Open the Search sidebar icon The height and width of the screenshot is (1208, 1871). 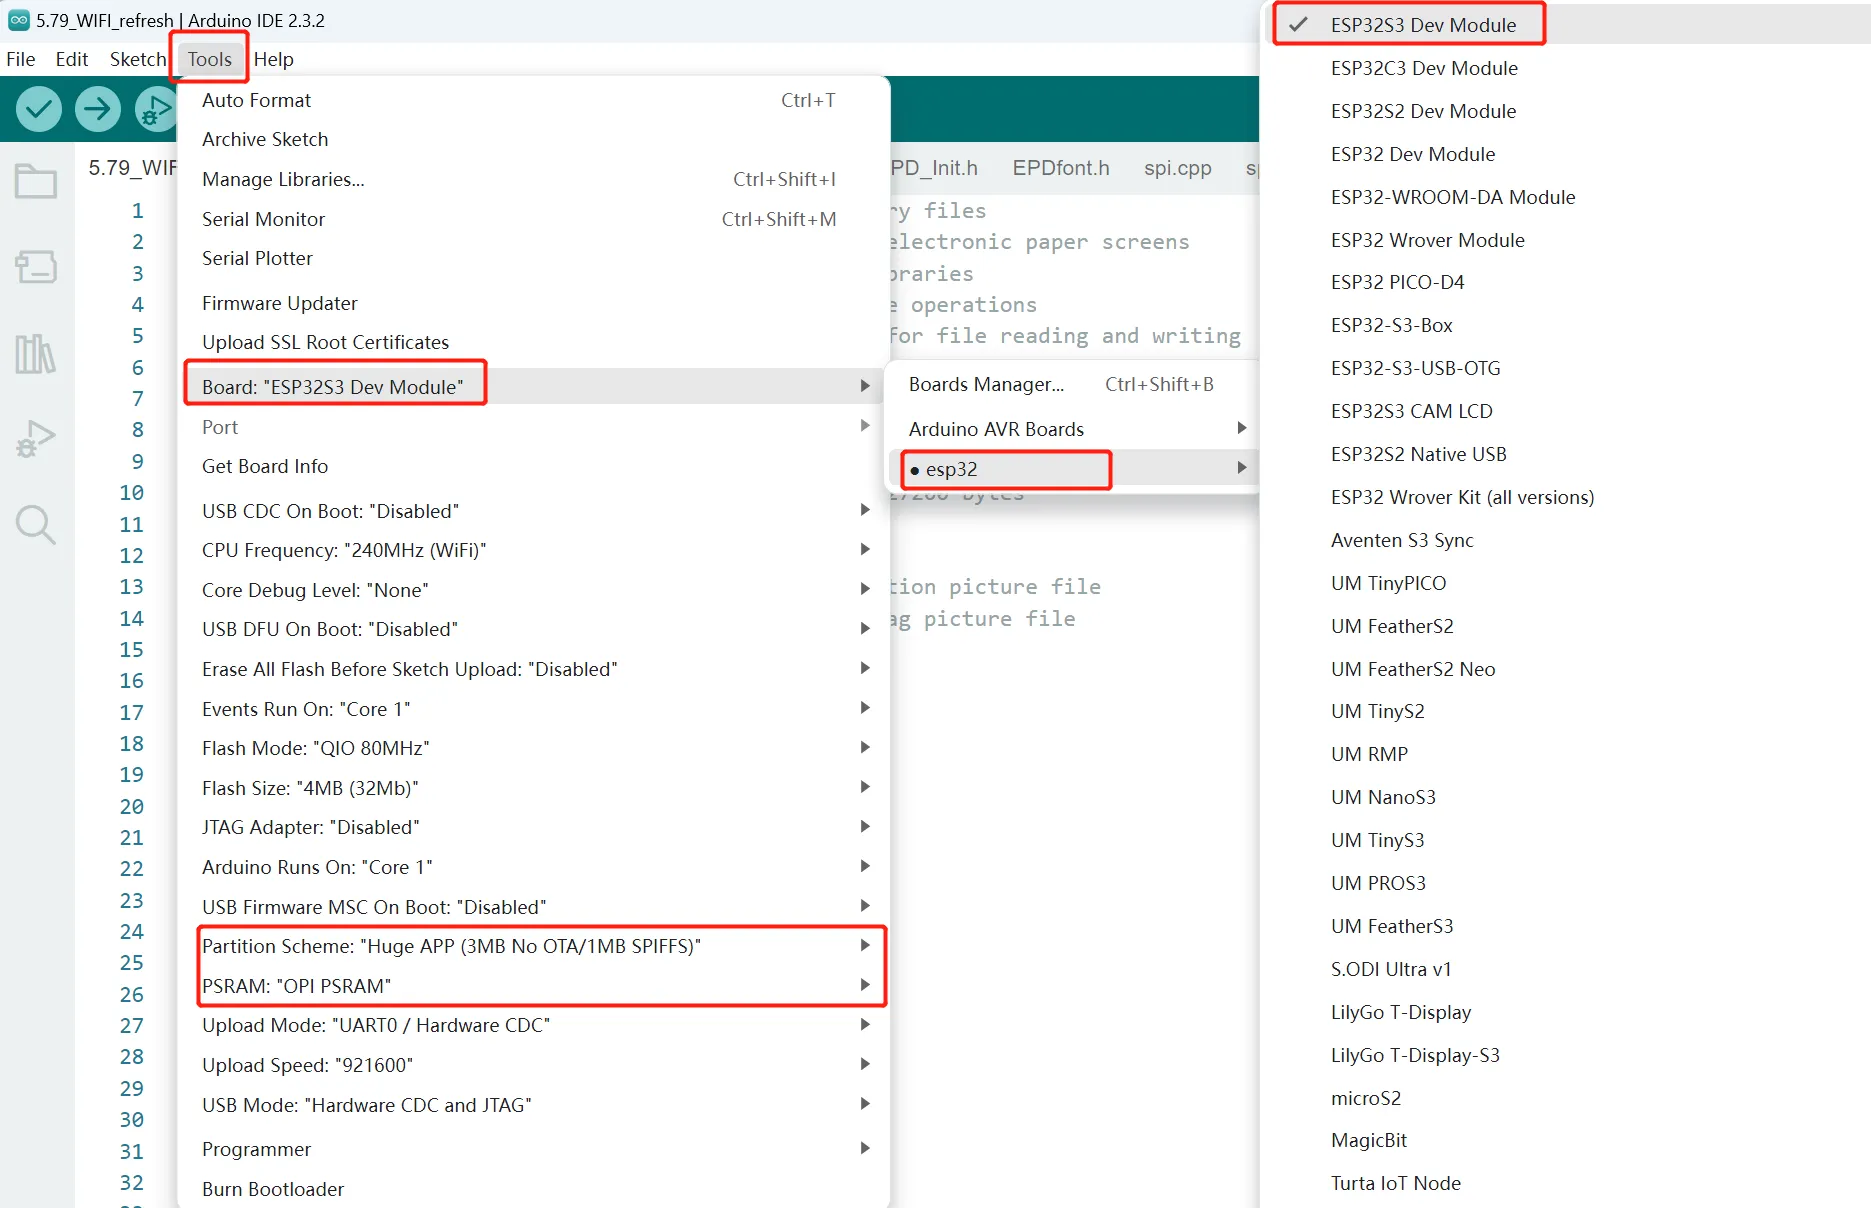click(x=36, y=524)
